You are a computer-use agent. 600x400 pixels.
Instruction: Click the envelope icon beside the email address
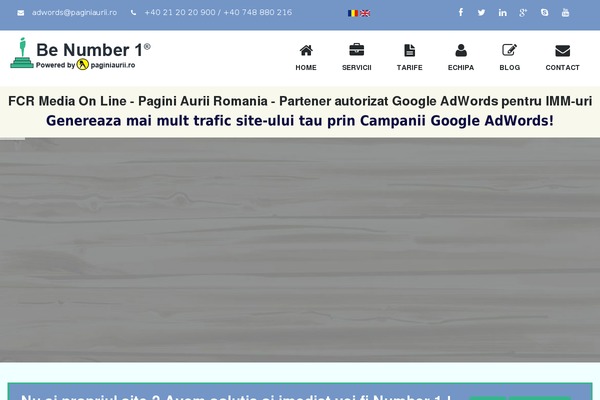(21, 13)
